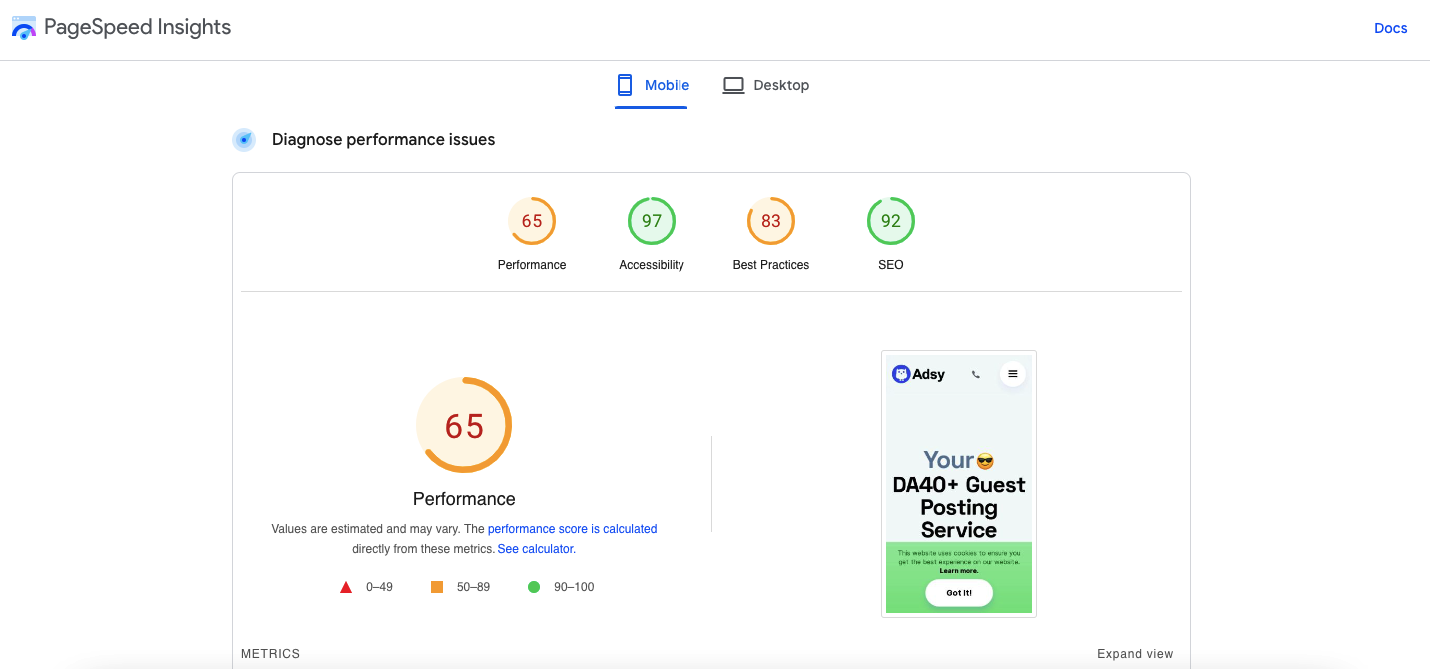Image resolution: width=1430 pixels, height=669 pixels.
Task: Click the red triangle 0–49 legend icon
Action: 346,587
